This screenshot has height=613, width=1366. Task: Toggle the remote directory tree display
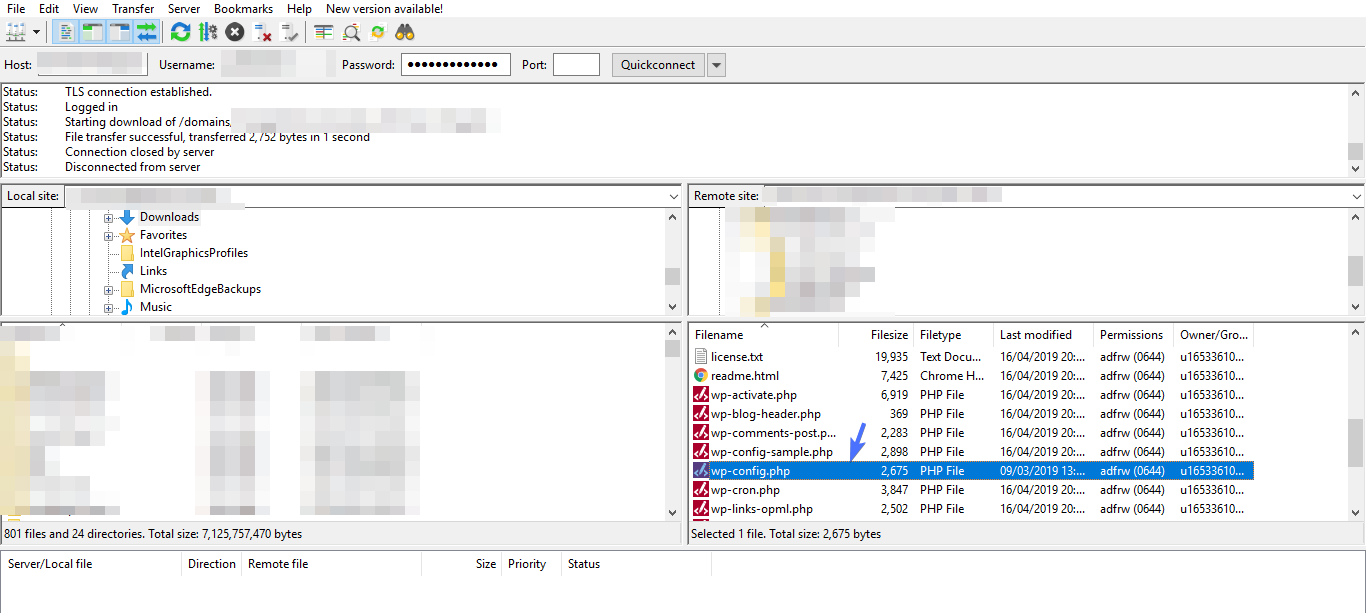pyautogui.click(x=119, y=32)
